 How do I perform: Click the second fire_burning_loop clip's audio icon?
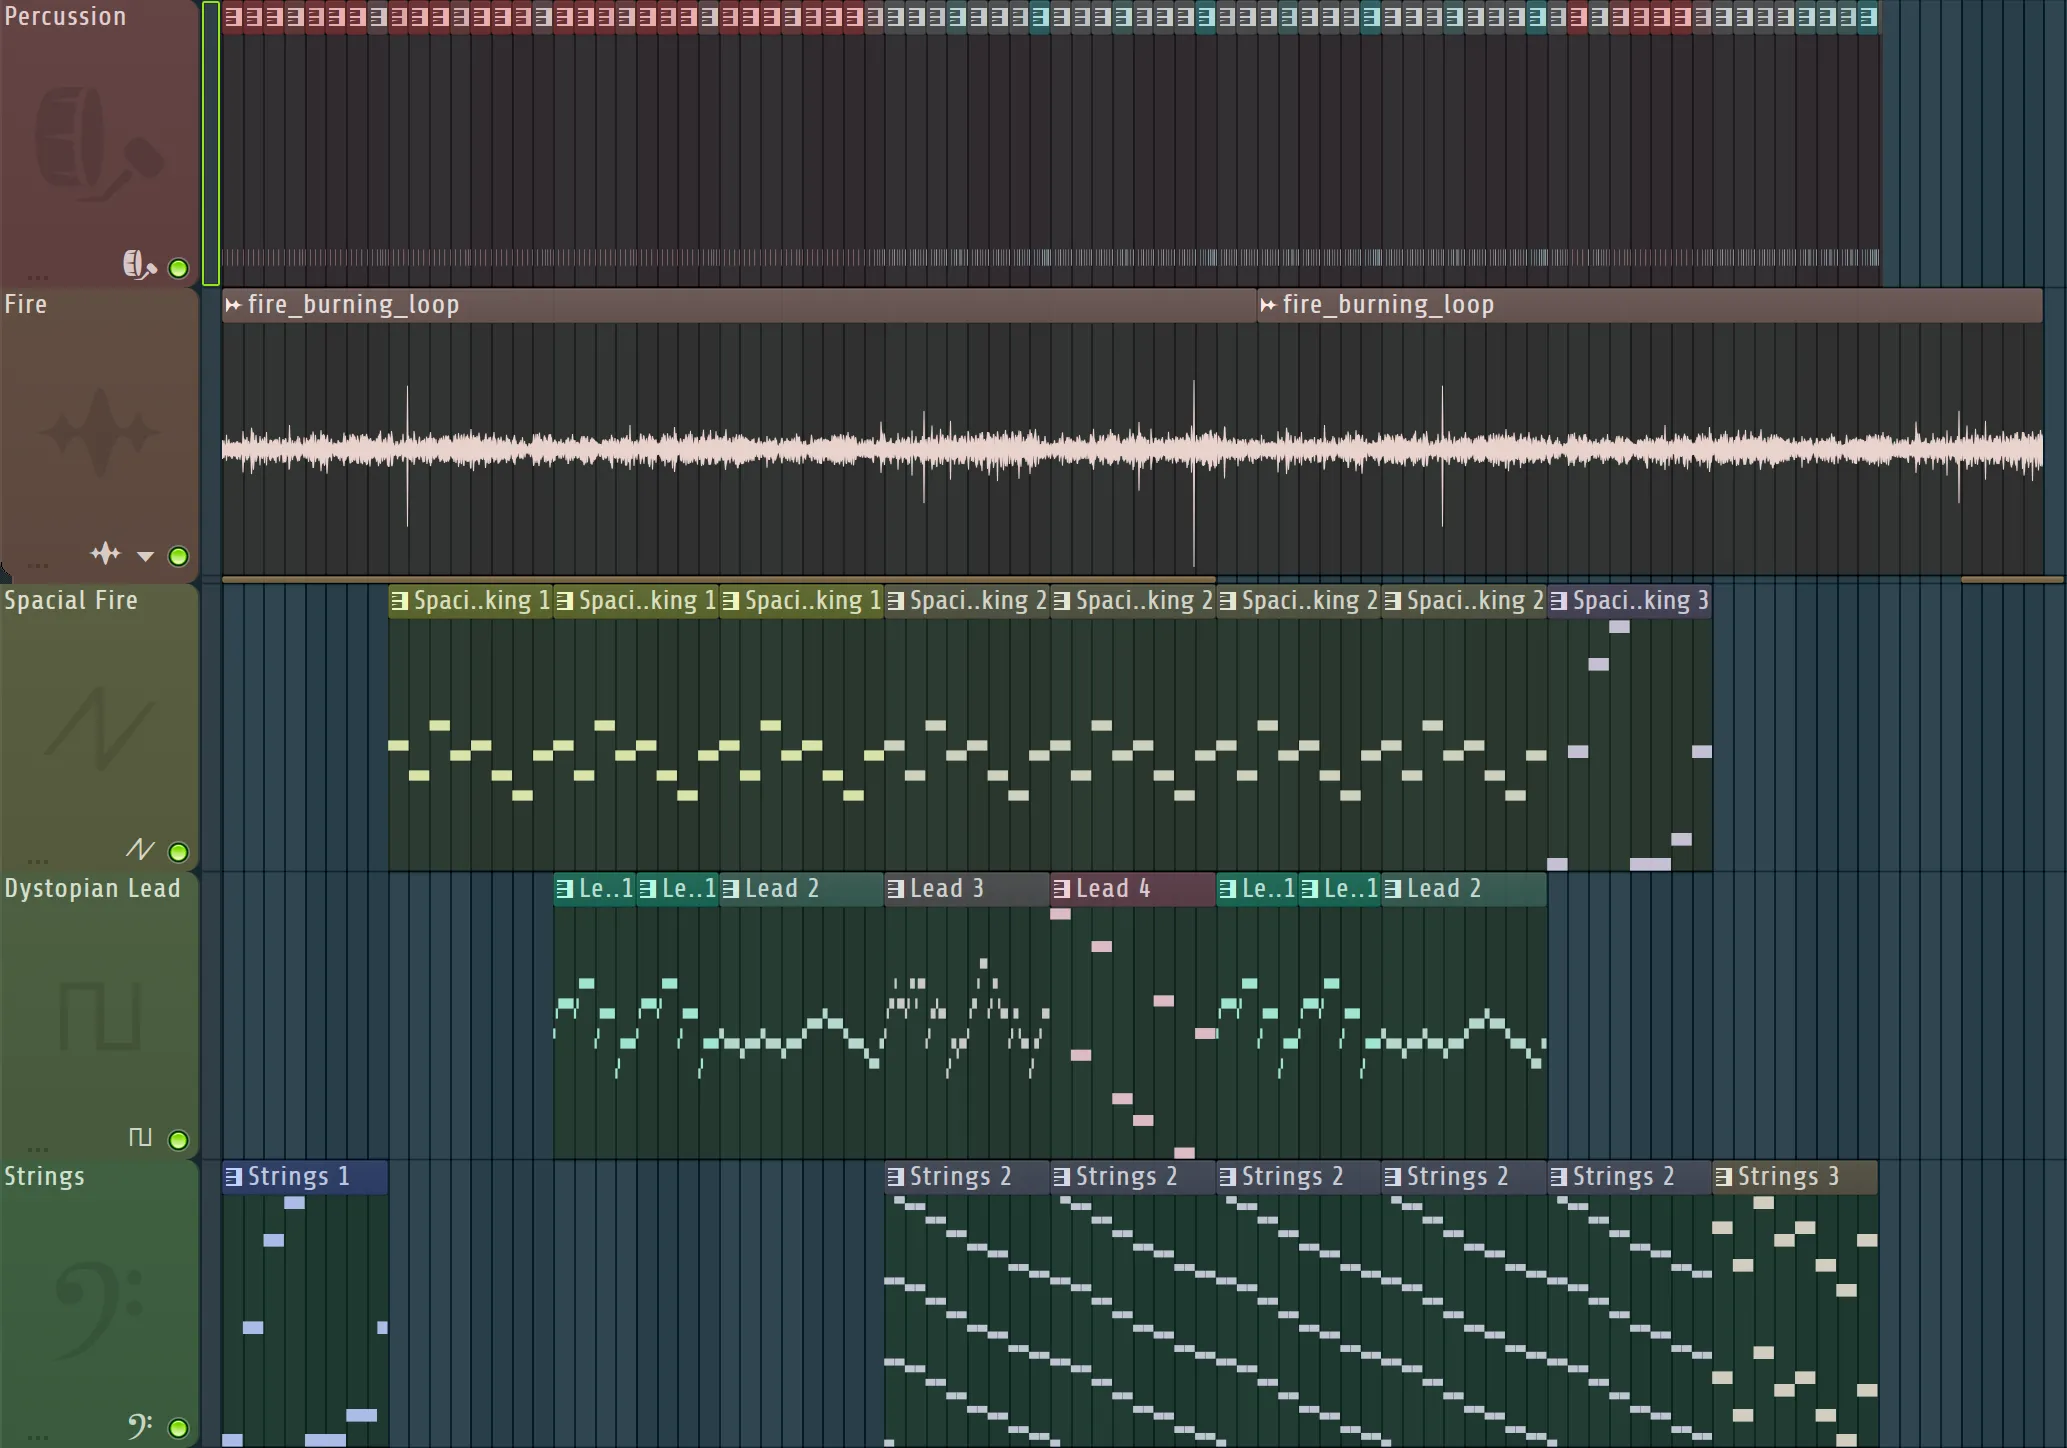1268,305
